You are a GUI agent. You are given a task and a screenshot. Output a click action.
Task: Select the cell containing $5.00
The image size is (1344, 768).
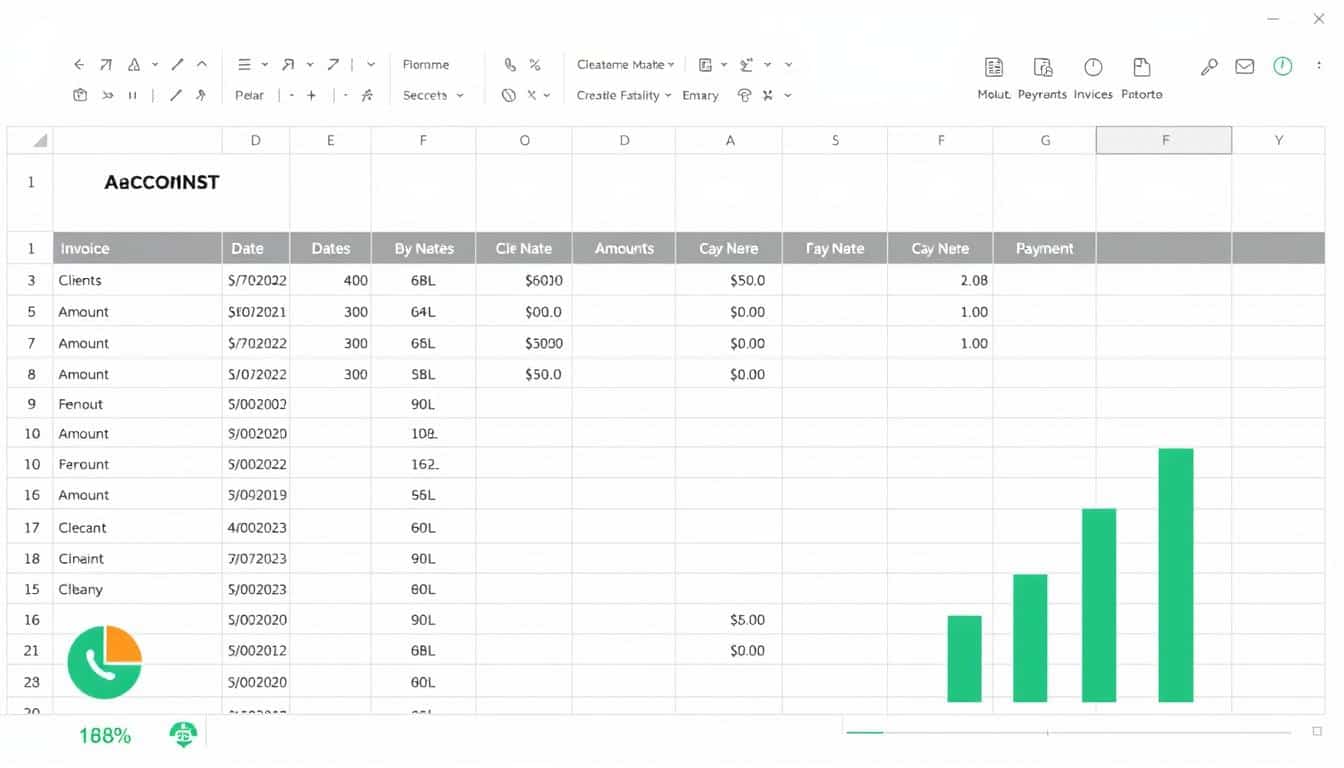[730, 620]
